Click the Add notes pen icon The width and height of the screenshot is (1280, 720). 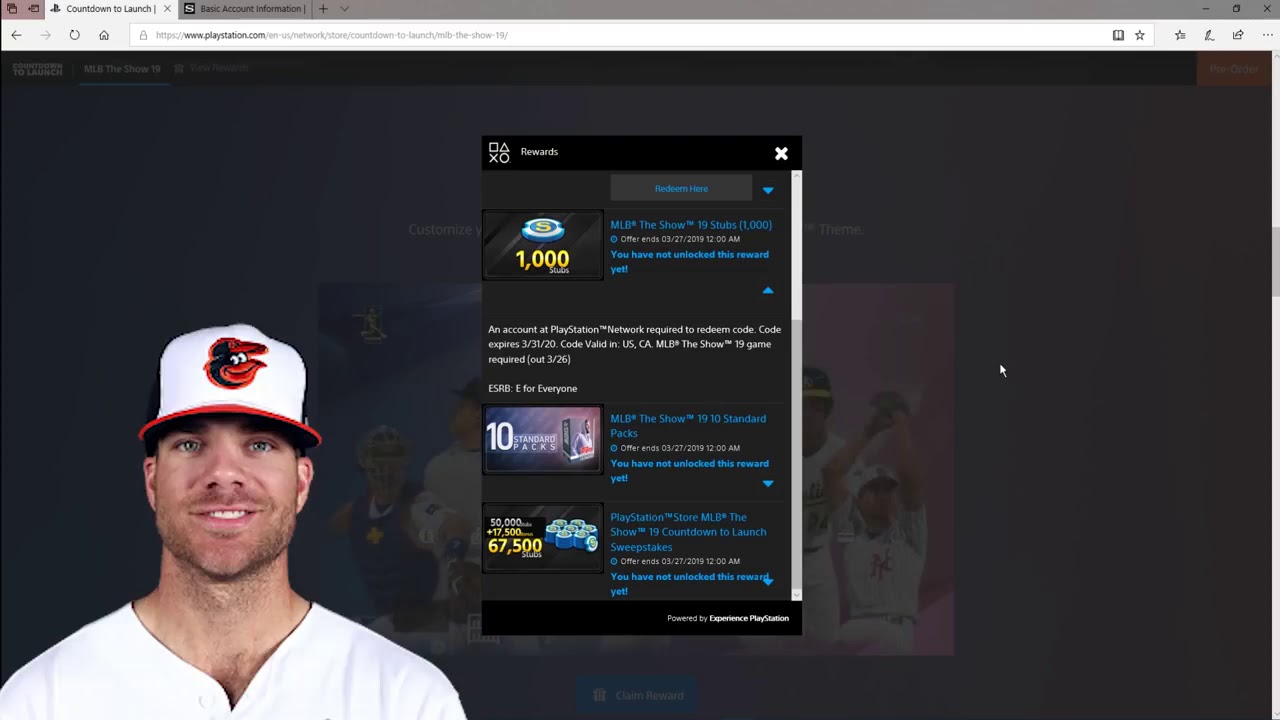1209,35
